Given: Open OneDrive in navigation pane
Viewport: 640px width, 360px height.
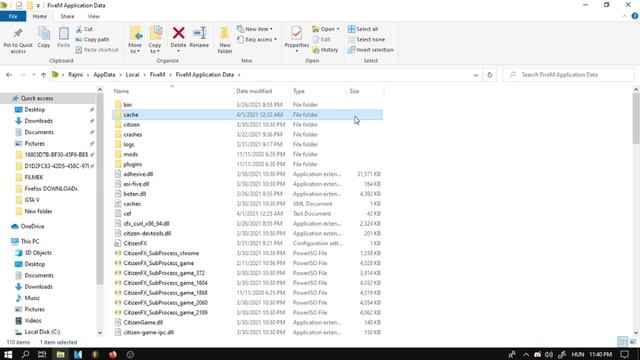Looking at the screenshot, I should click(32, 227).
